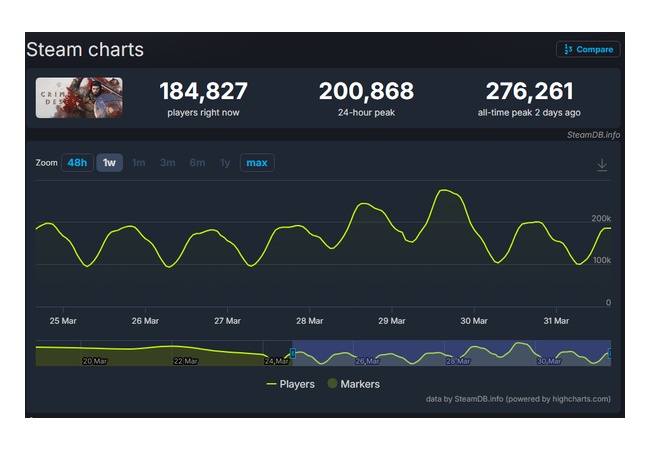Grab the right navigator range handle

tap(609, 353)
